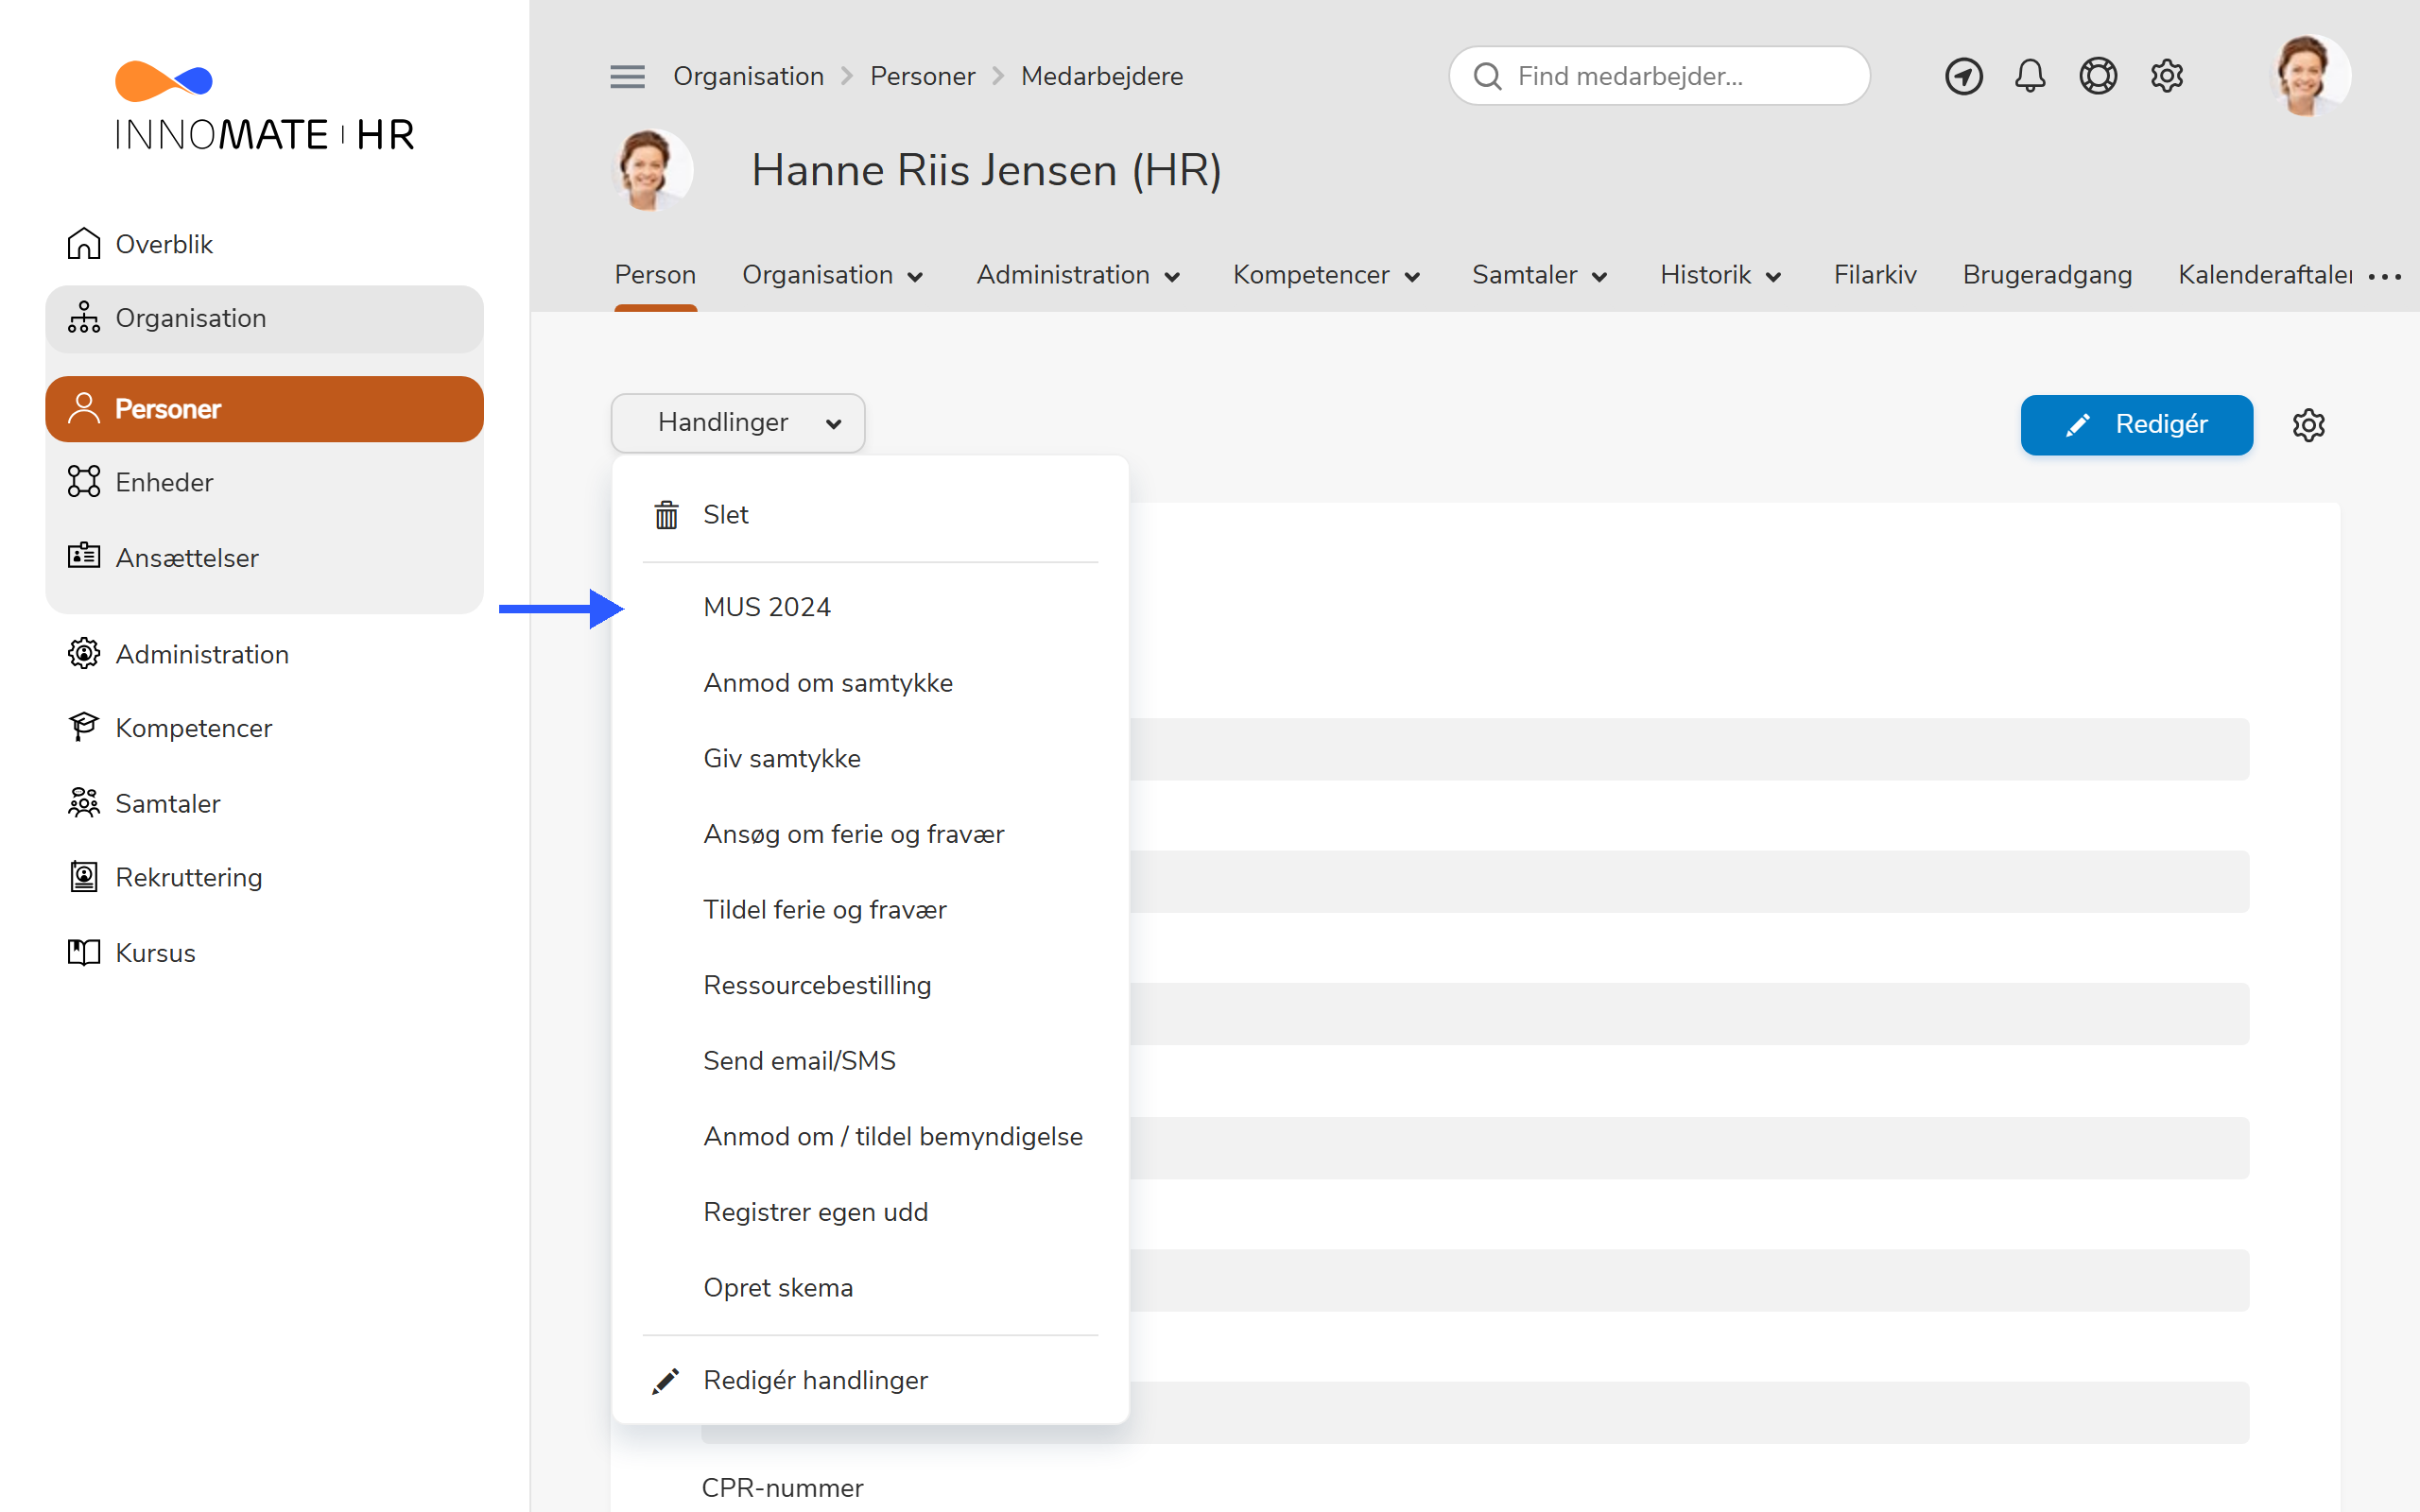The height and width of the screenshot is (1512, 2420).
Task: Click the gear icon next to Redigér
Action: point(2308,425)
